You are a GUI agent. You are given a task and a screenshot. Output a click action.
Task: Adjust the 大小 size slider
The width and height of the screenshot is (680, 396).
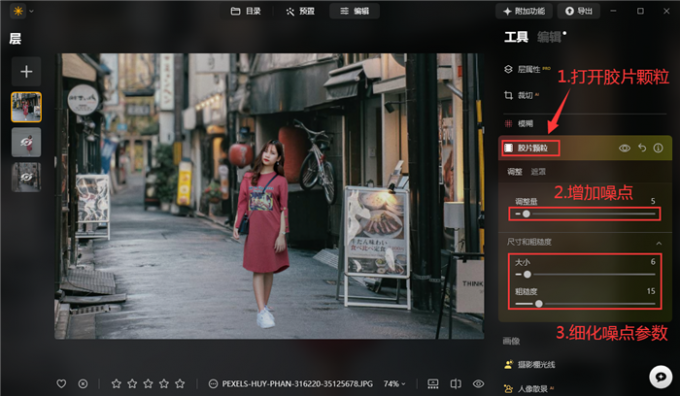click(585, 275)
